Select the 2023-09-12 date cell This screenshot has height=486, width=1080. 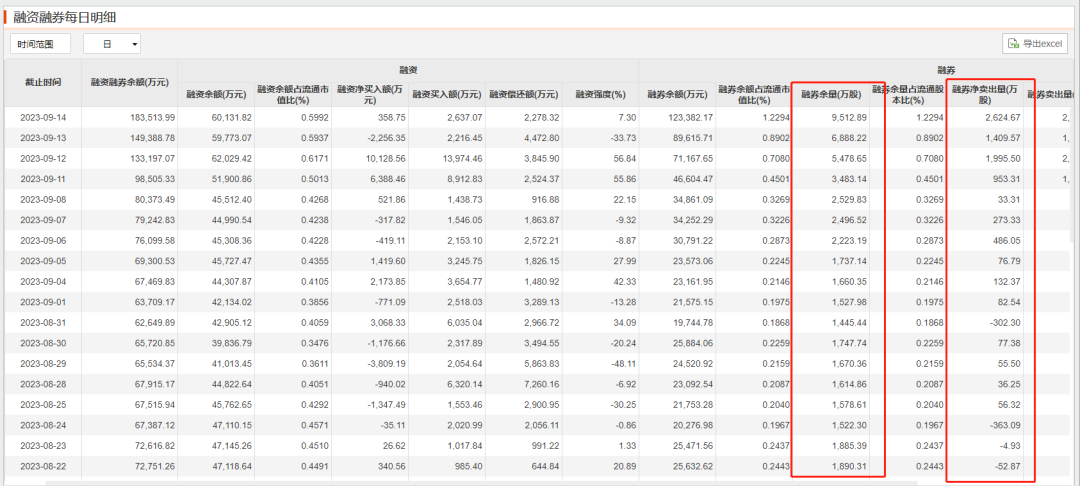pos(43,158)
